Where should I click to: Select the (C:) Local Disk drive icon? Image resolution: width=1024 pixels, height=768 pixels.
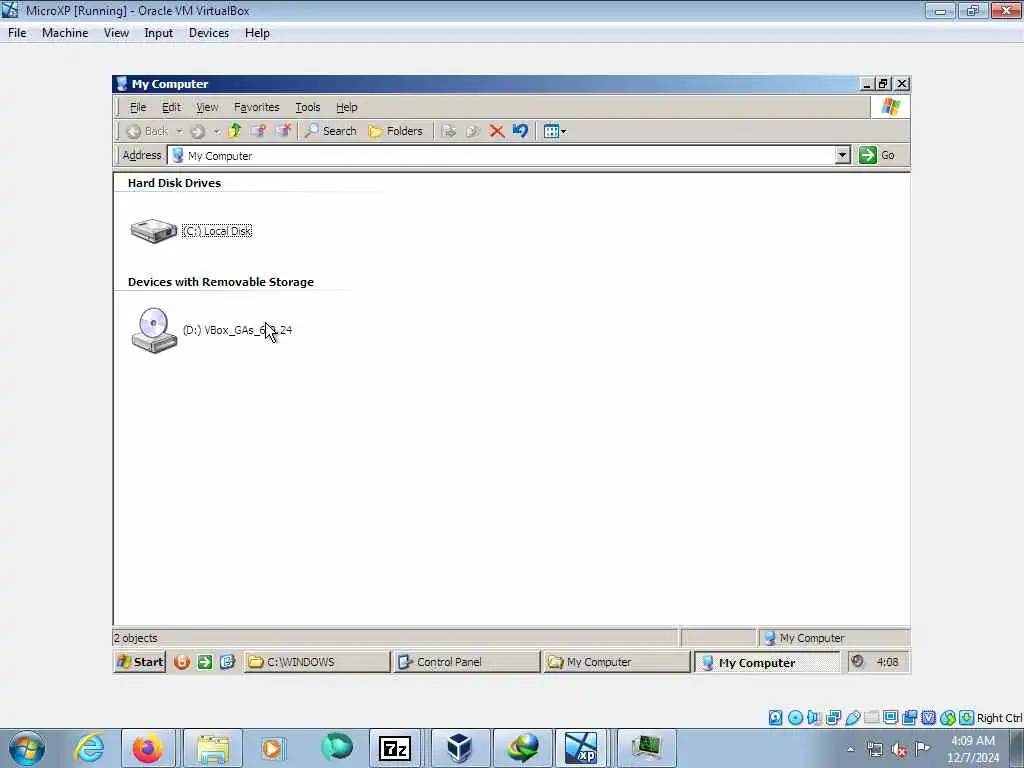tap(153, 231)
